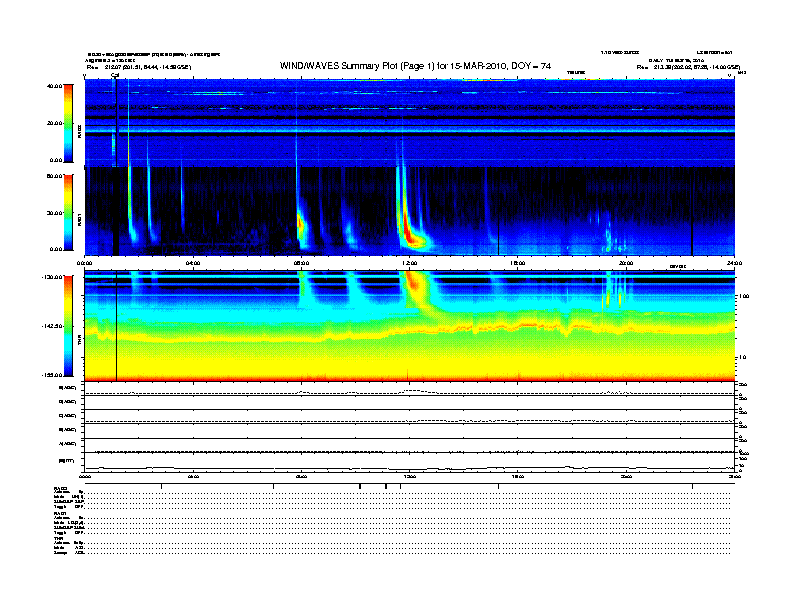Select the 20.00 tick on RAD2 scale

54,123
